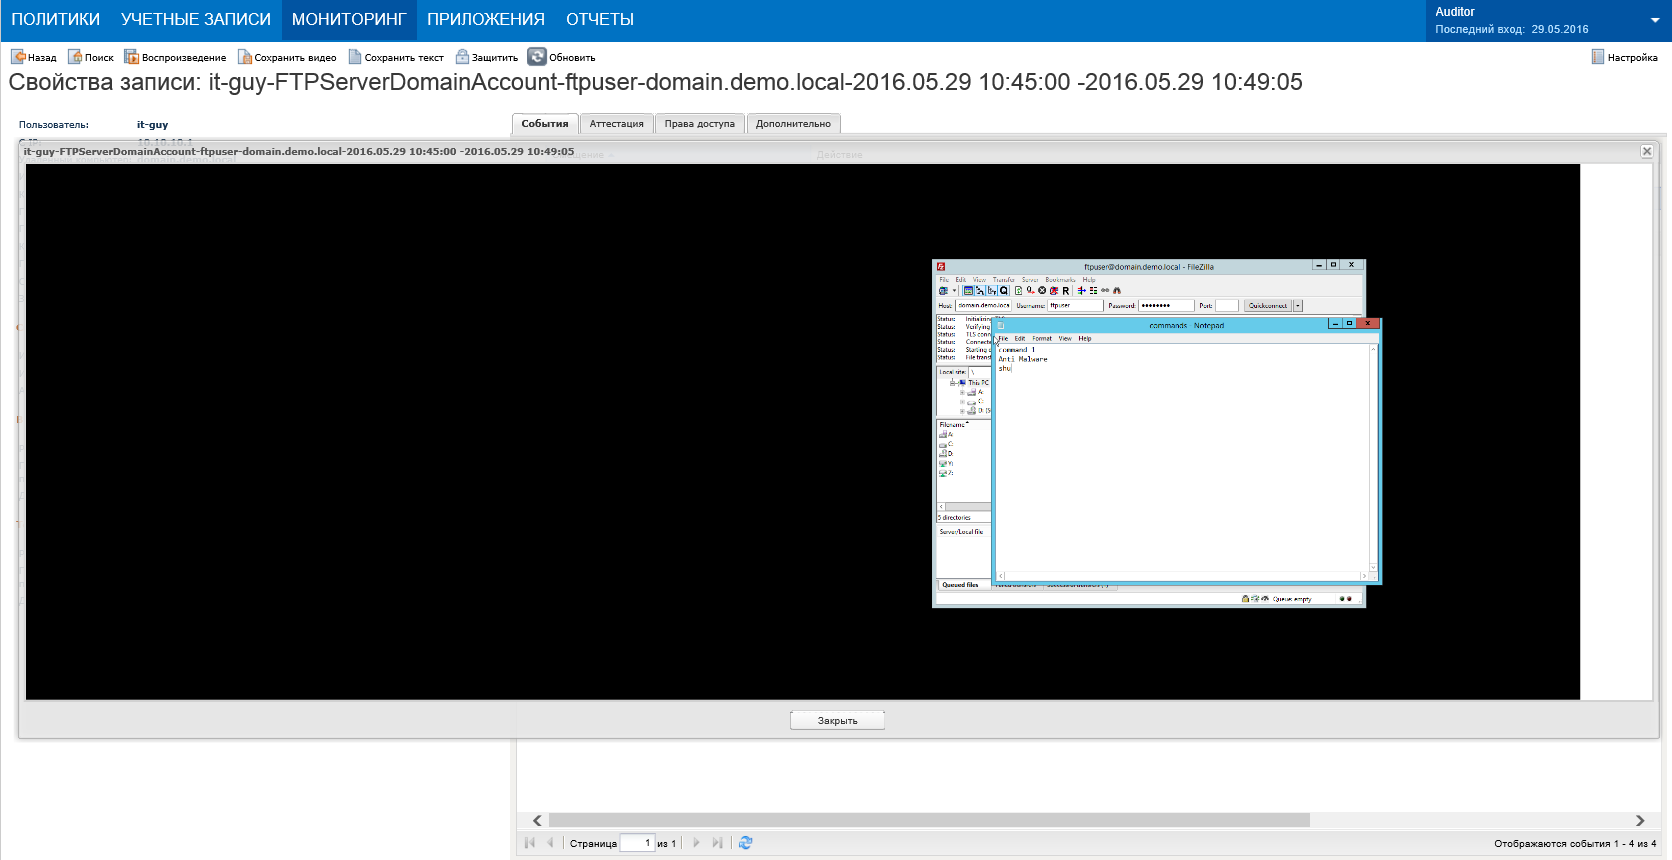Switch to the События tab
The image size is (1672, 860).
coord(545,124)
